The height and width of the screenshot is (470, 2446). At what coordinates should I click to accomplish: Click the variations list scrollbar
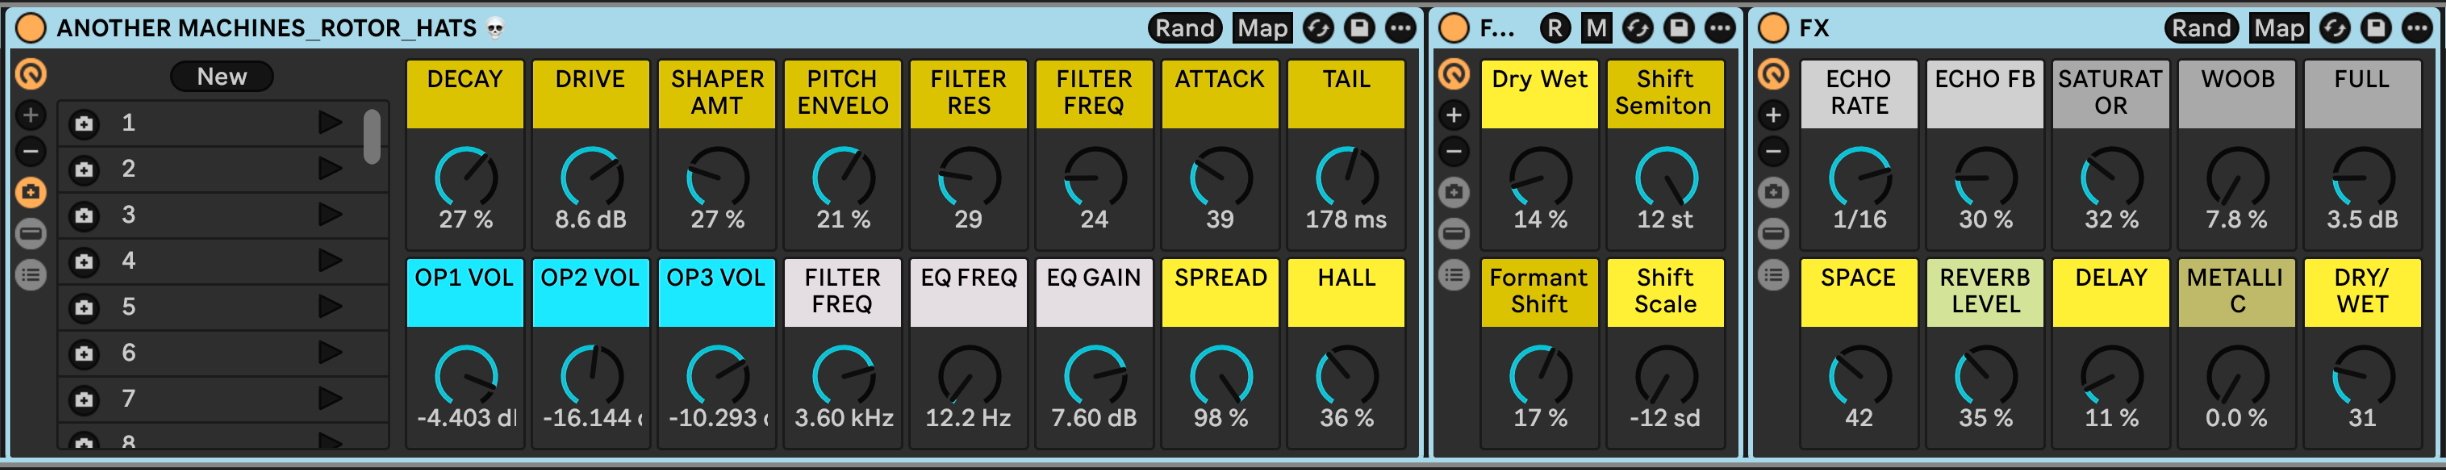click(372, 136)
